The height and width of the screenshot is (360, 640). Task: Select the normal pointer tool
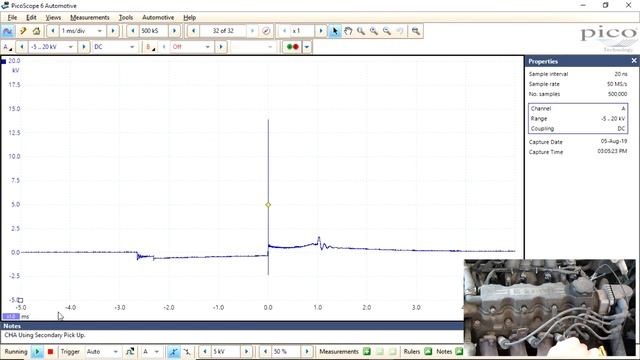[x=335, y=31]
